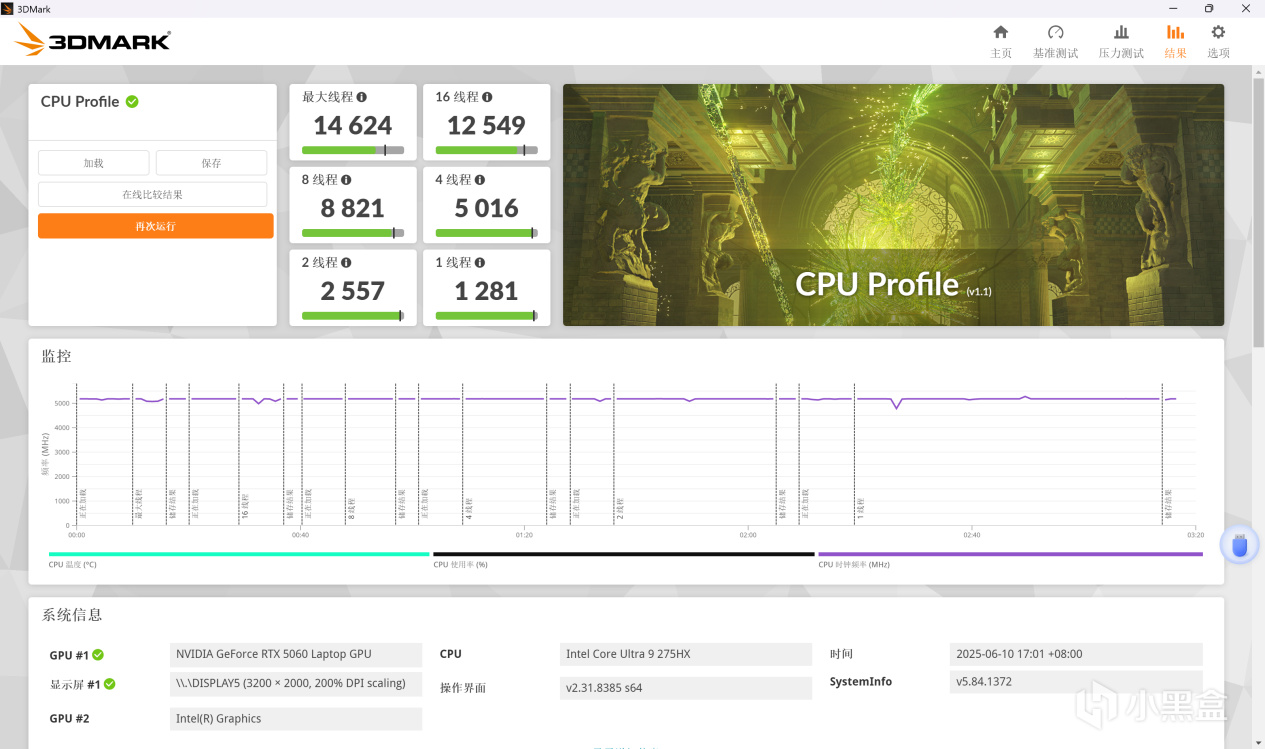Click info icon next to 16 线程
The height and width of the screenshot is (749, 1265).
tap(487, 97)
